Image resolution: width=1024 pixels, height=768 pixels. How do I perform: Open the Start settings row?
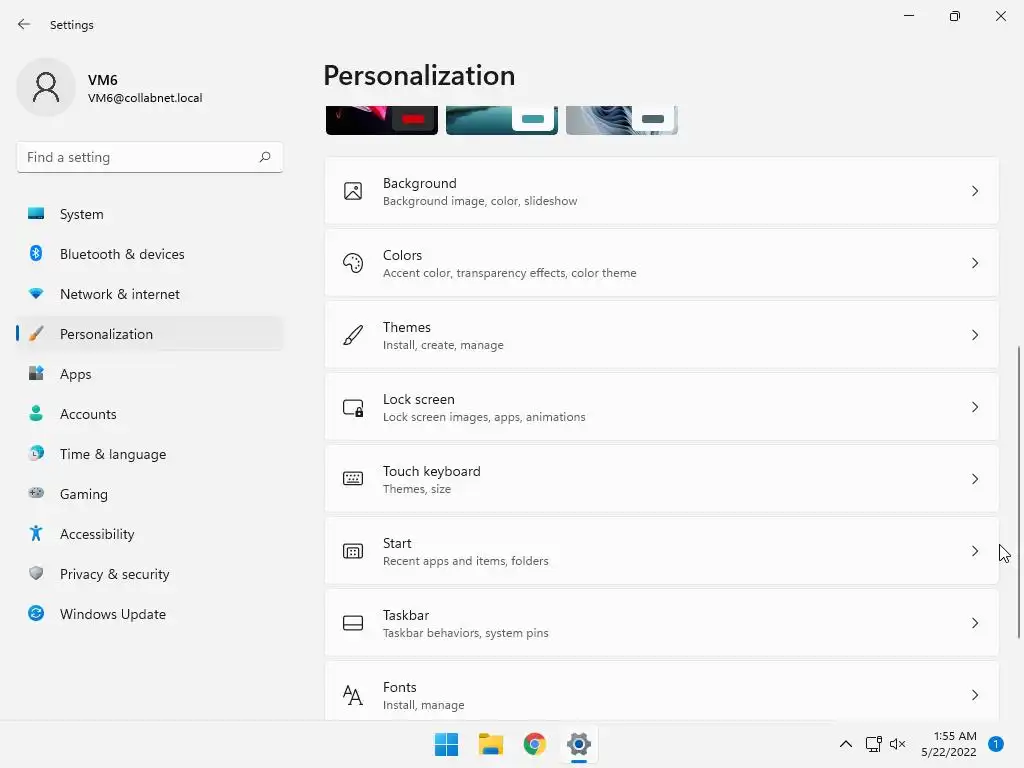pos(662,551)
